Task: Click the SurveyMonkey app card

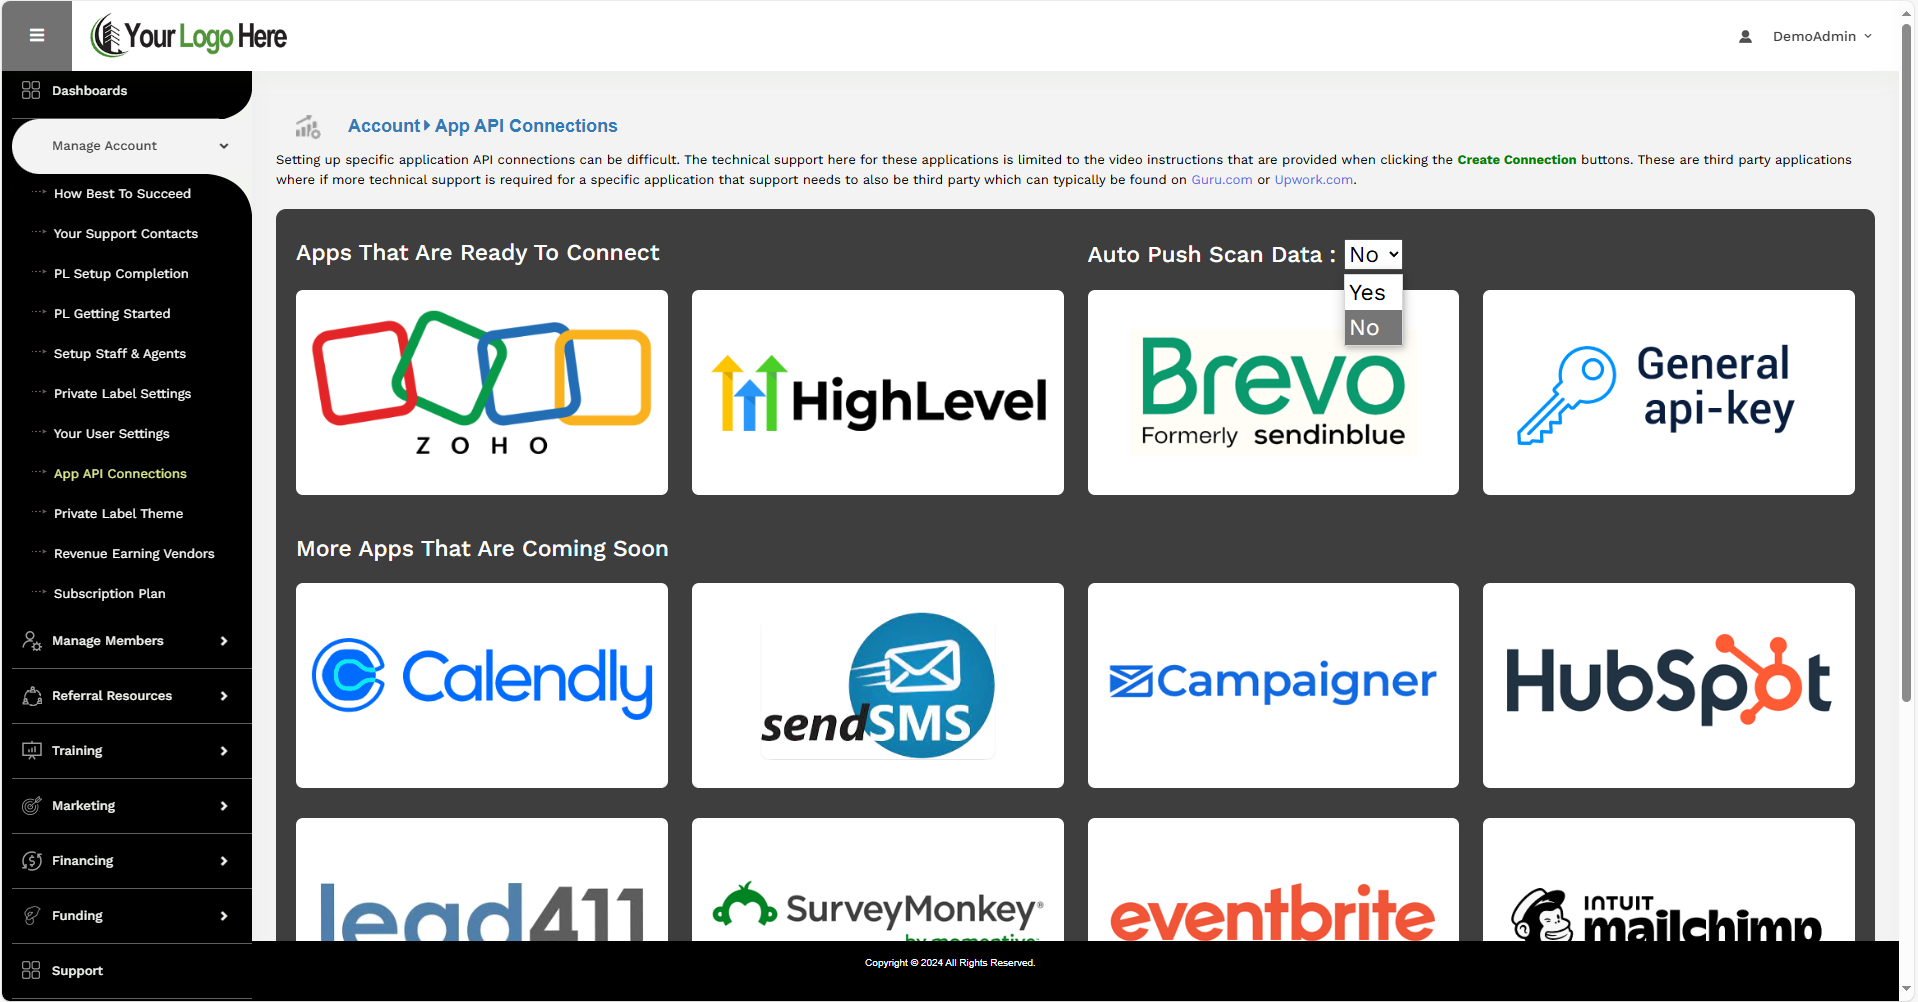Action: [x=878, y=880]
